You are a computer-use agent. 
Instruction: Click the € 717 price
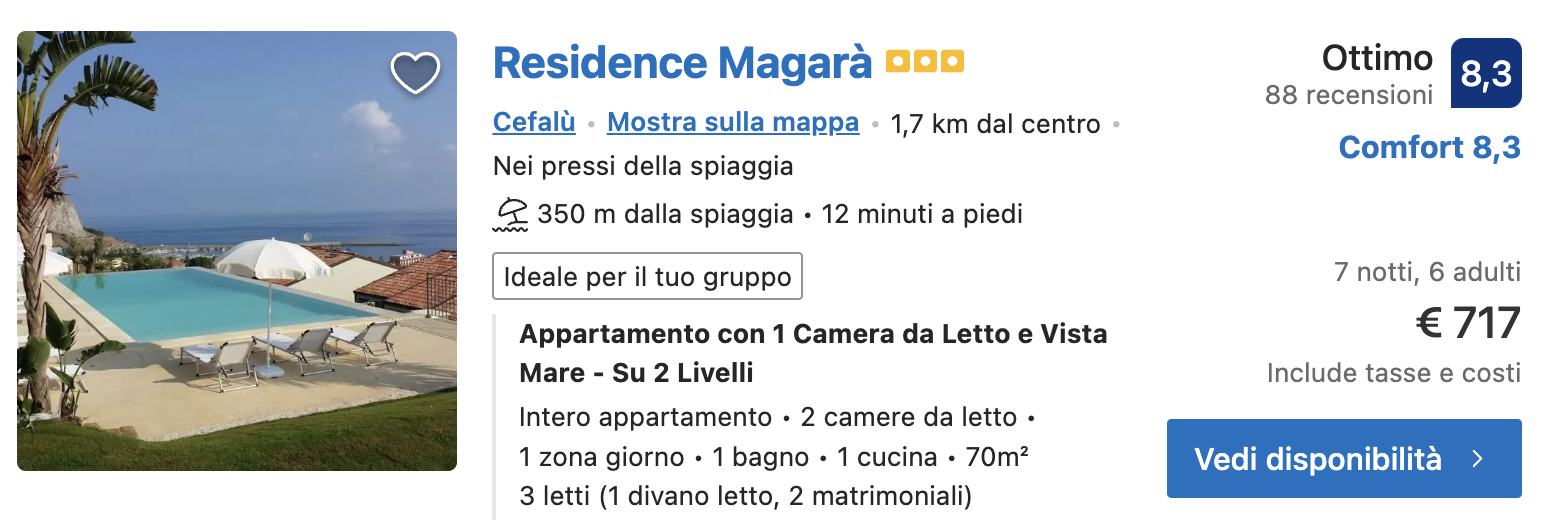1468,323
